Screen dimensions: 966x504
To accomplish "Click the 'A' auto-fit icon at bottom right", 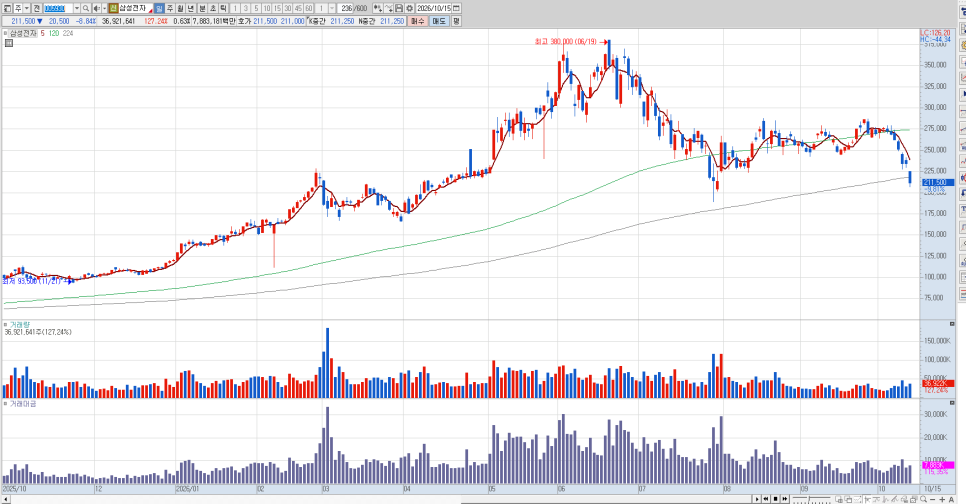I will pyautogui.click(x=951, y=500).
